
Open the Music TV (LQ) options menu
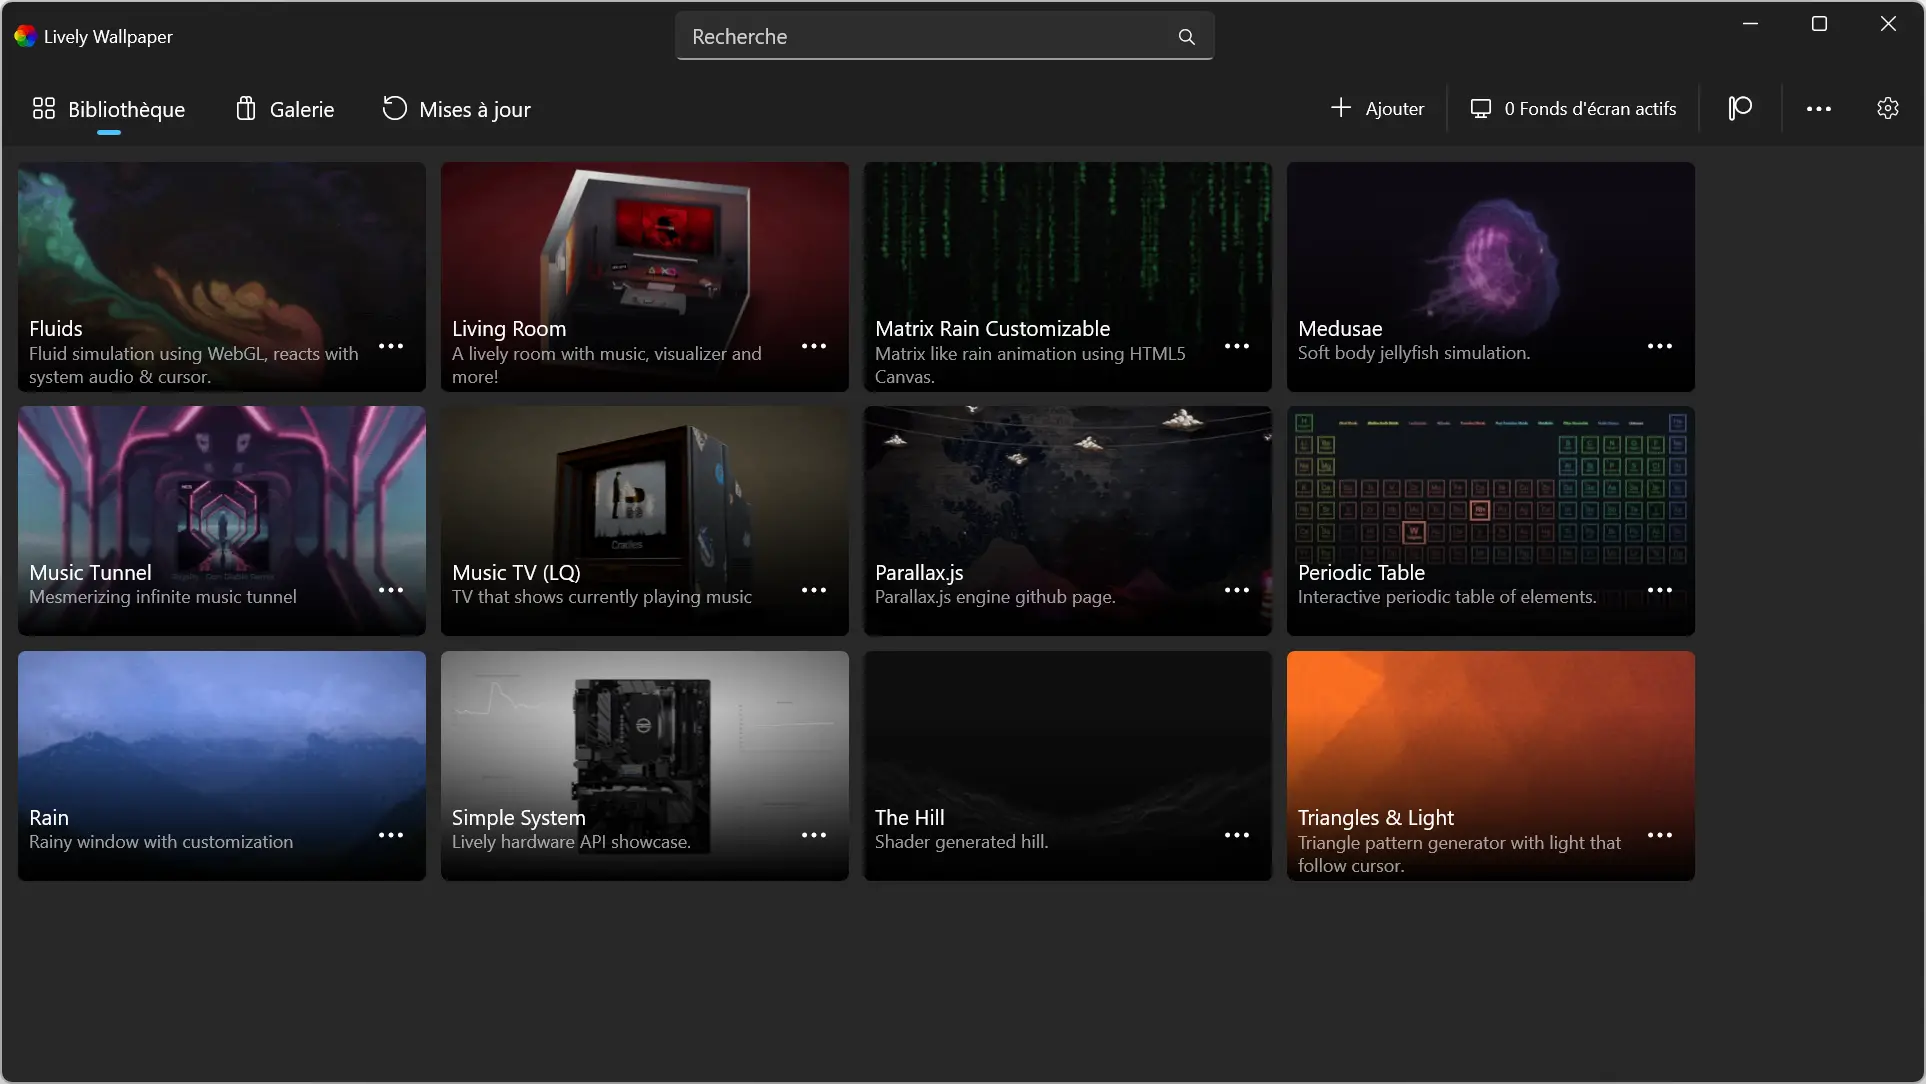[814, 591]
